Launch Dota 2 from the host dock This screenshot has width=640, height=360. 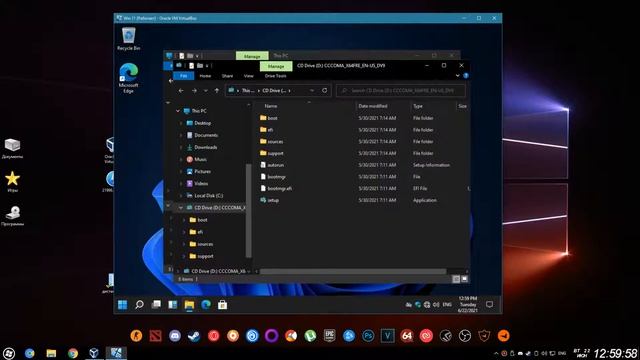(x=156, y=336)
